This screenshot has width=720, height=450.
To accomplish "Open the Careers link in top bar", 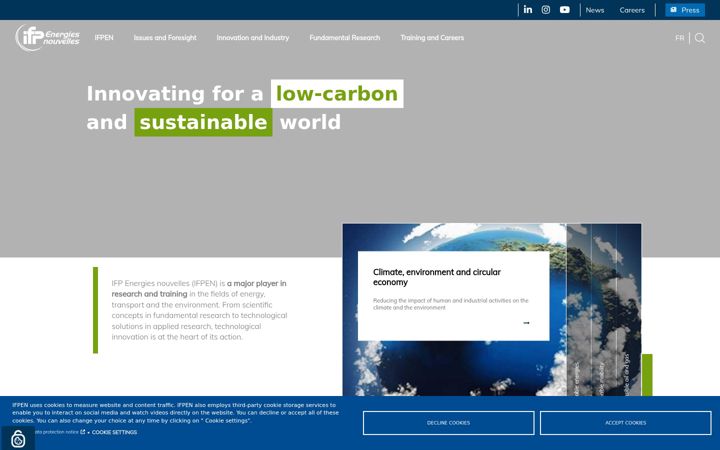I will pos(632,10).
